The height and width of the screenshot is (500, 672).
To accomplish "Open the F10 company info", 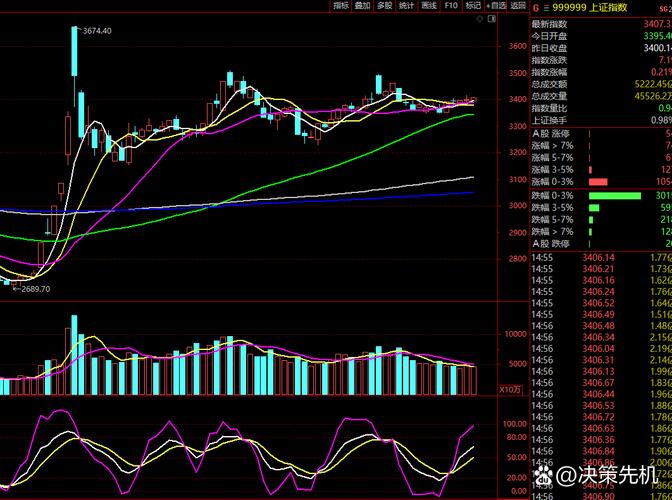I will click(x=451, y=6).
